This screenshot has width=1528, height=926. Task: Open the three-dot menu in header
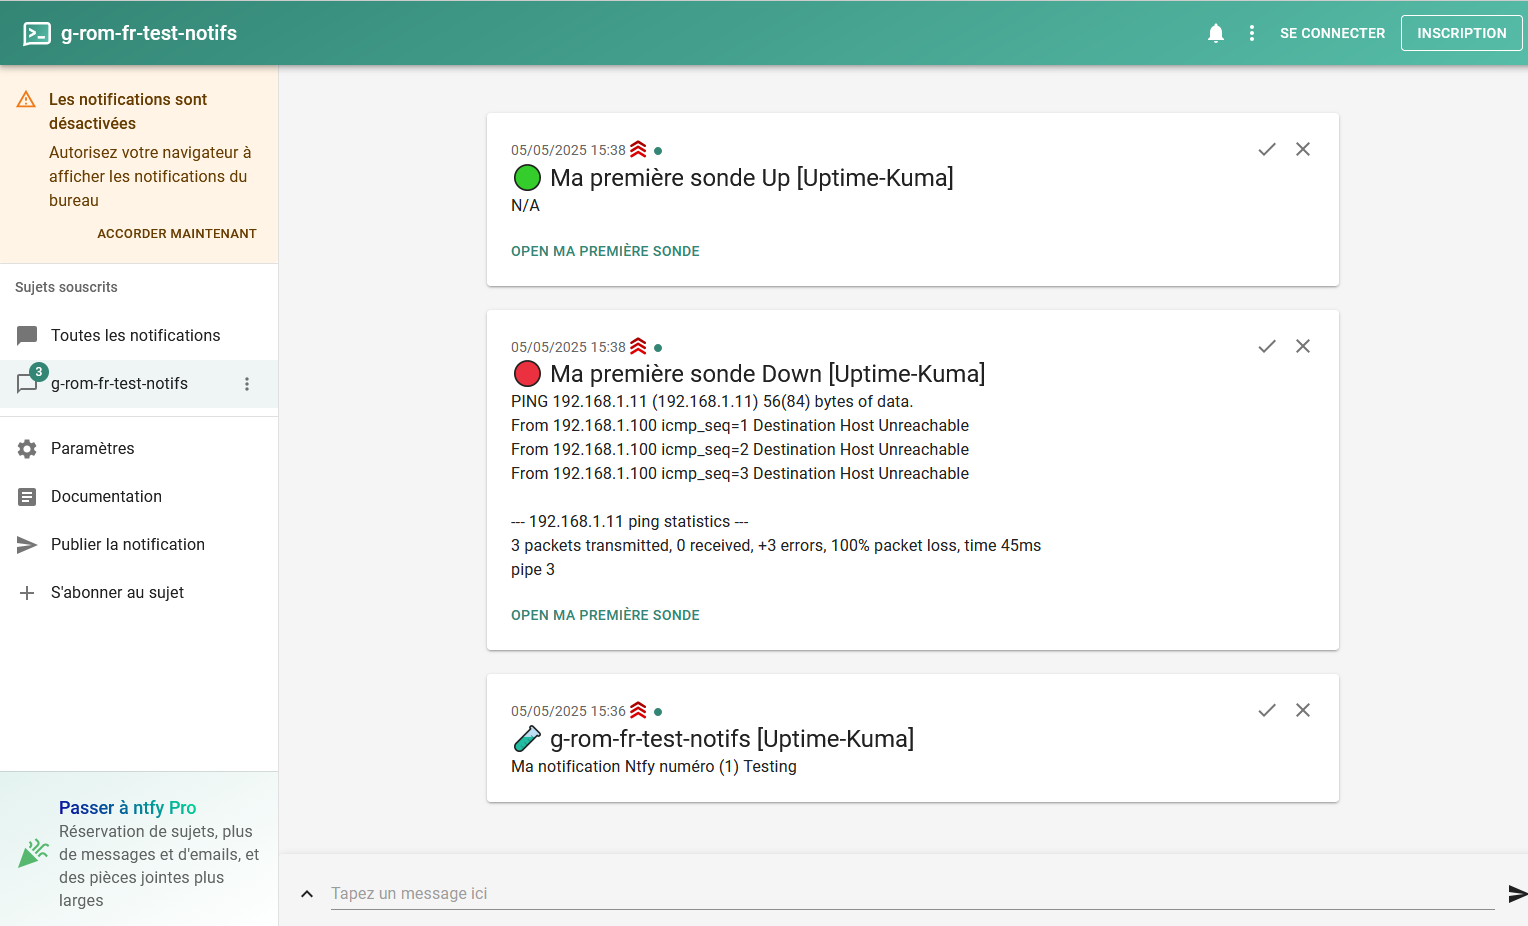[x=1252, y=33]
